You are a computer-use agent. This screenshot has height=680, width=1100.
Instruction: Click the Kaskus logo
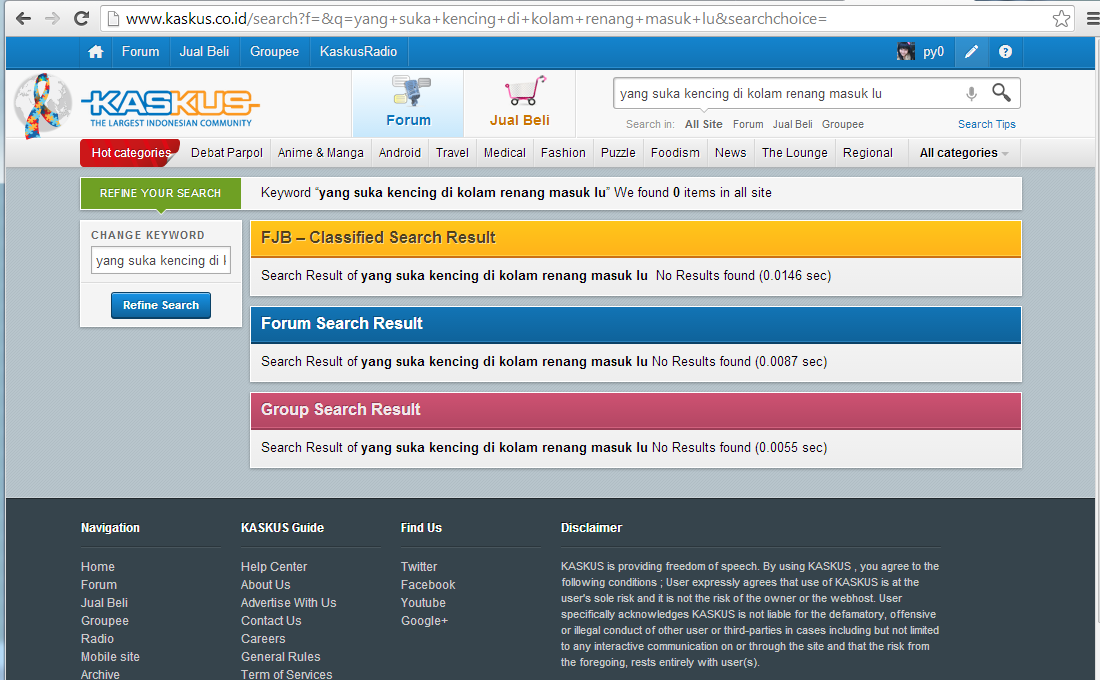tap(170, 107)
